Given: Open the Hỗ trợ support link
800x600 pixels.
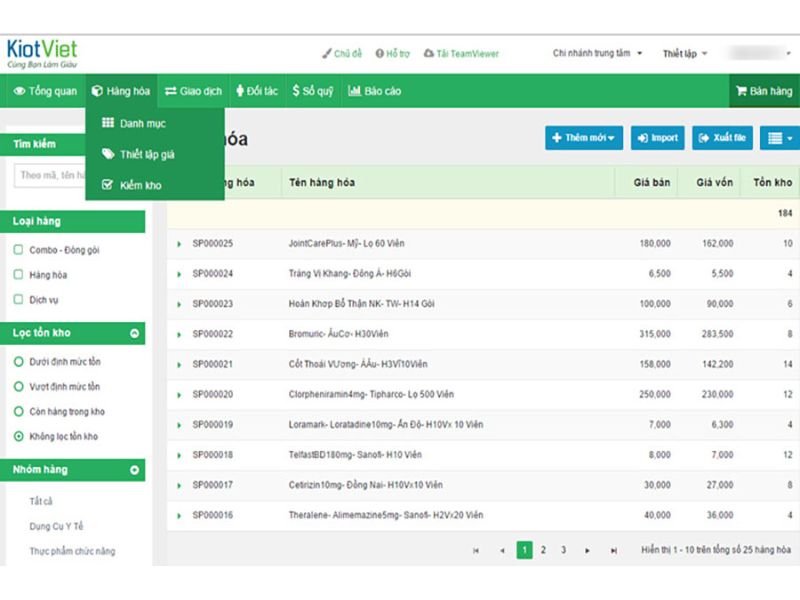Looking at the screenshot, I should click(x=392, y=53).
